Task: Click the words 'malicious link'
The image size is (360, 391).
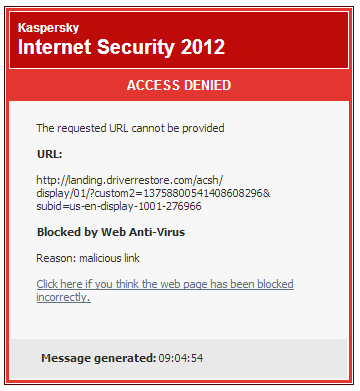Action: coord(110,258)
